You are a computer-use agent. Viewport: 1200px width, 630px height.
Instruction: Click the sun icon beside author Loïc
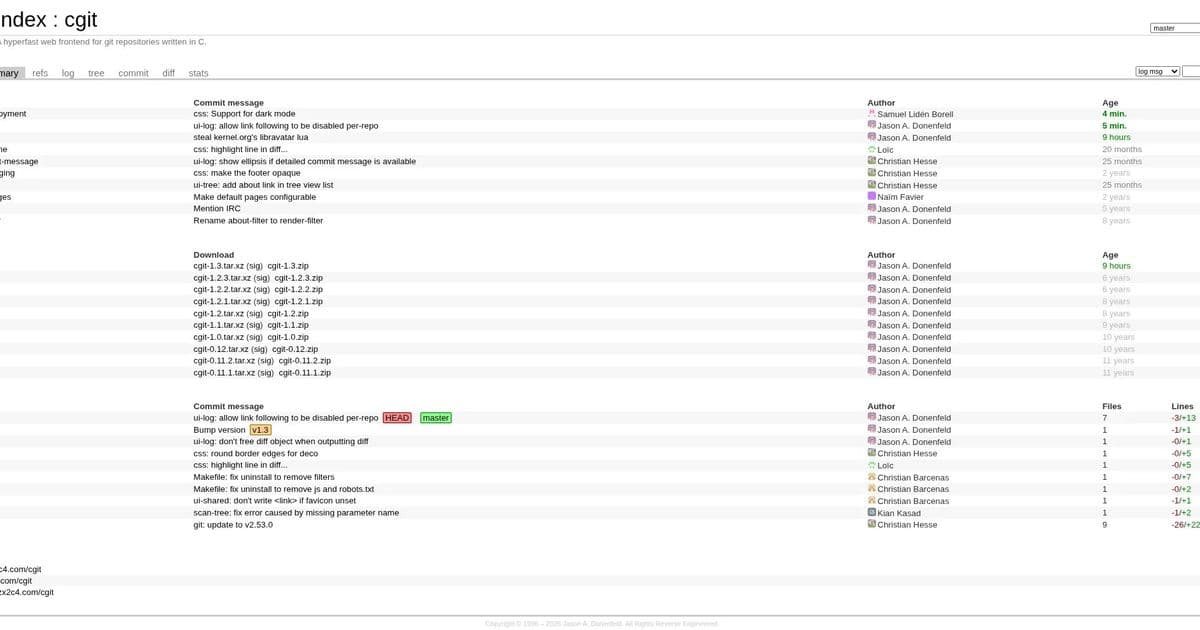pyautogui.click(x=871, y=149)
